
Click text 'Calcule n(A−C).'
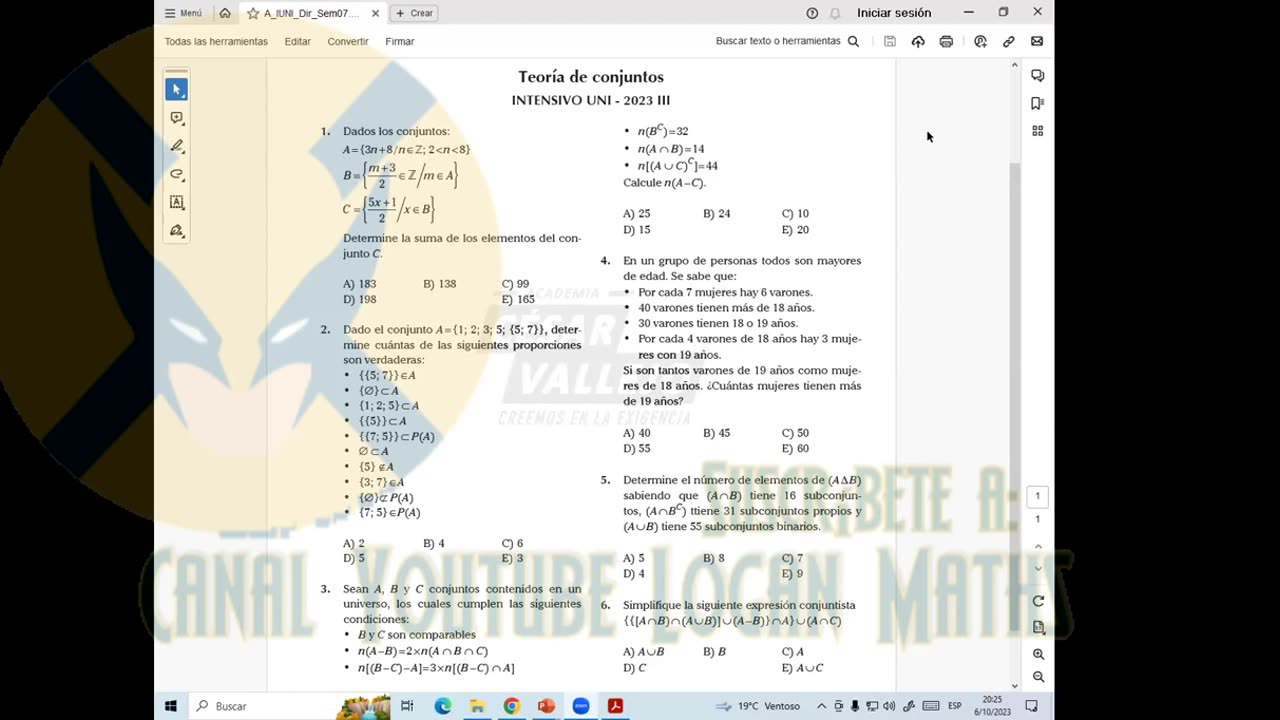[x=665, y=183]
